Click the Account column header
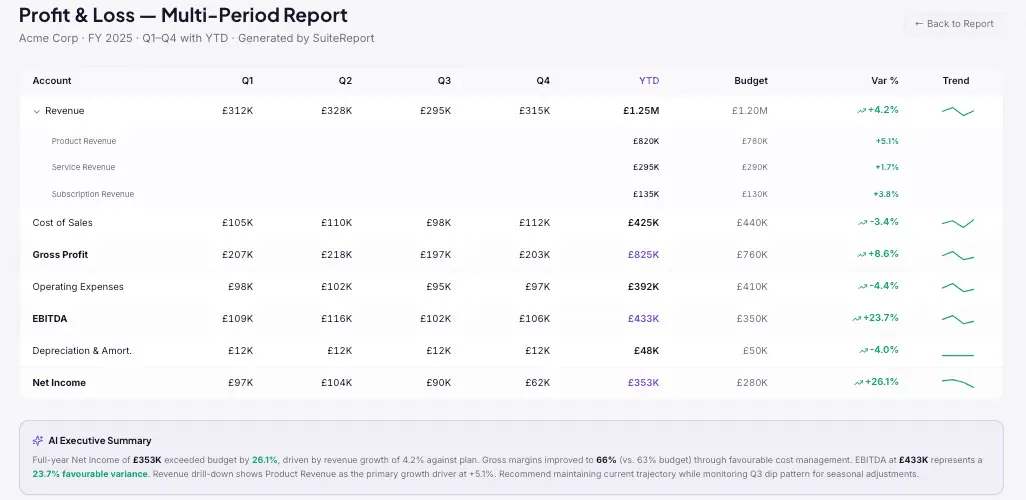 pos(52,81)
